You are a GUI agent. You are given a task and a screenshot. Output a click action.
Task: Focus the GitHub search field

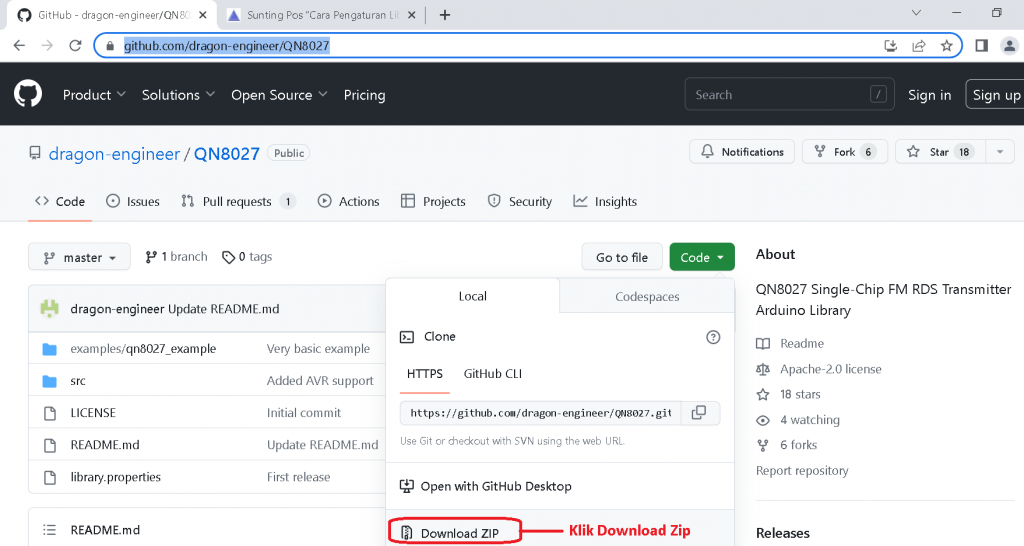pyautogui.click(x=790, y=95)
